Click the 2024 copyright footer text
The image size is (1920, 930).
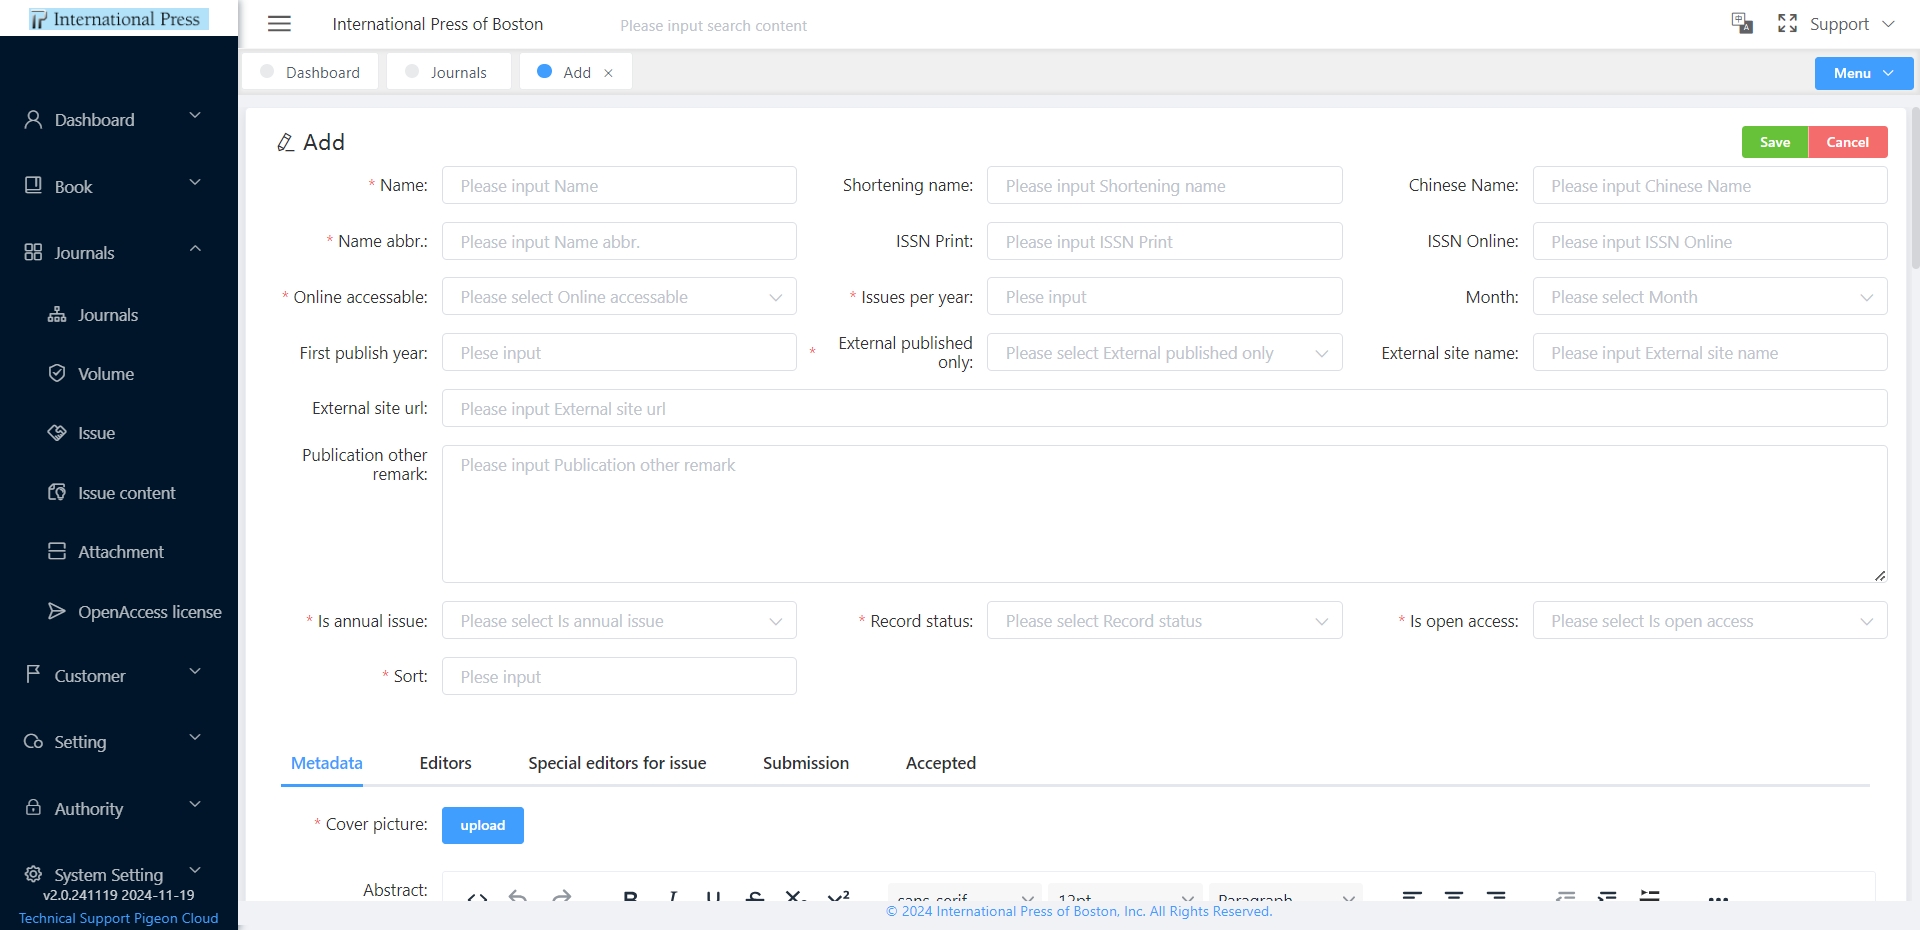tap(1079, 911)
